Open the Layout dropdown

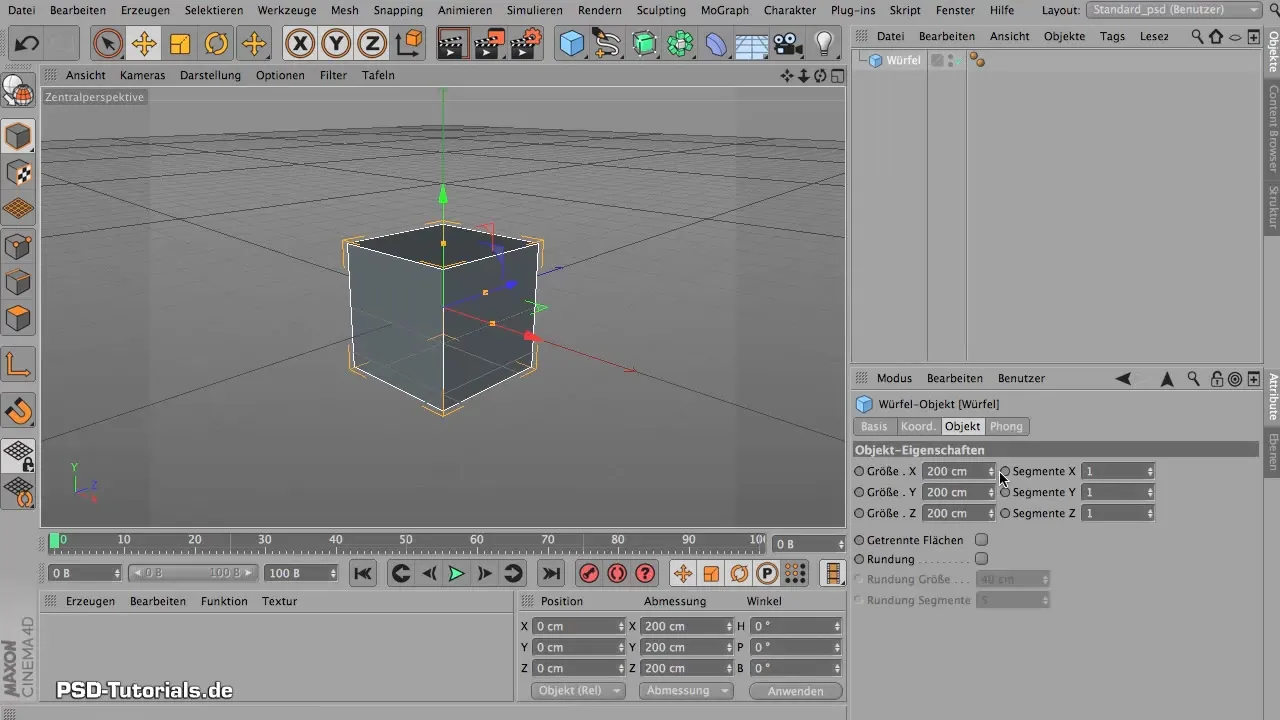(x=1173, y=10)
